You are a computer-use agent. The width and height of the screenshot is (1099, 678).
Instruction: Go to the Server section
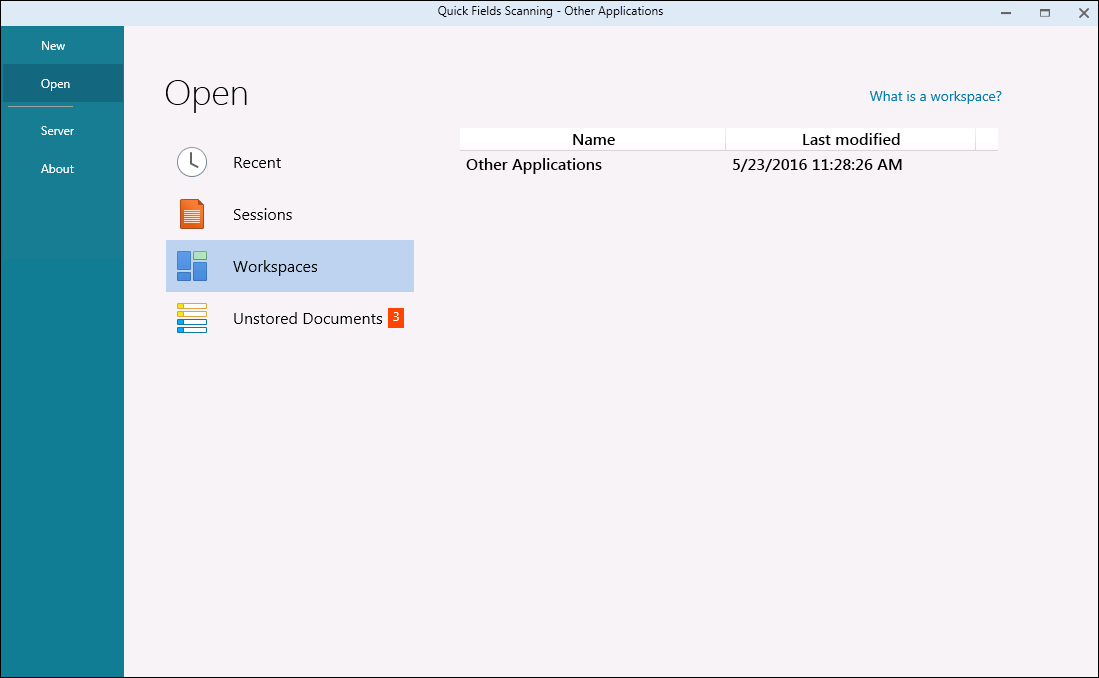(57, 131)
